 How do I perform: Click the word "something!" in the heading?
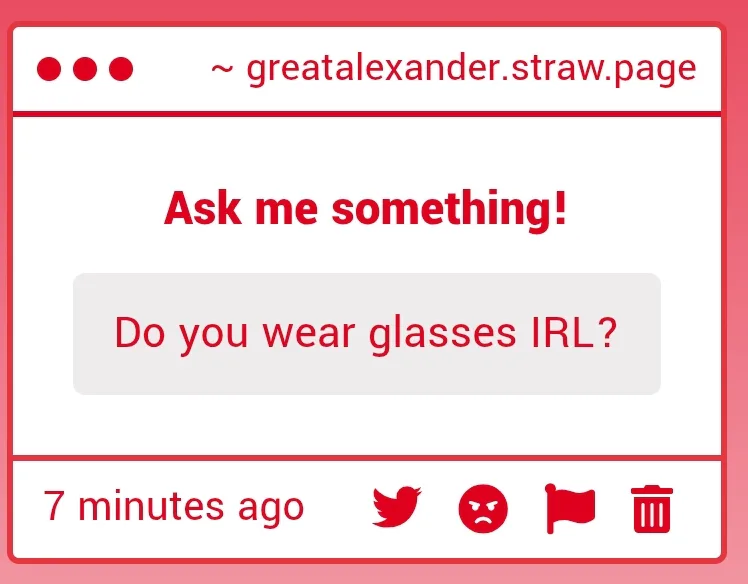click(450, 209)
